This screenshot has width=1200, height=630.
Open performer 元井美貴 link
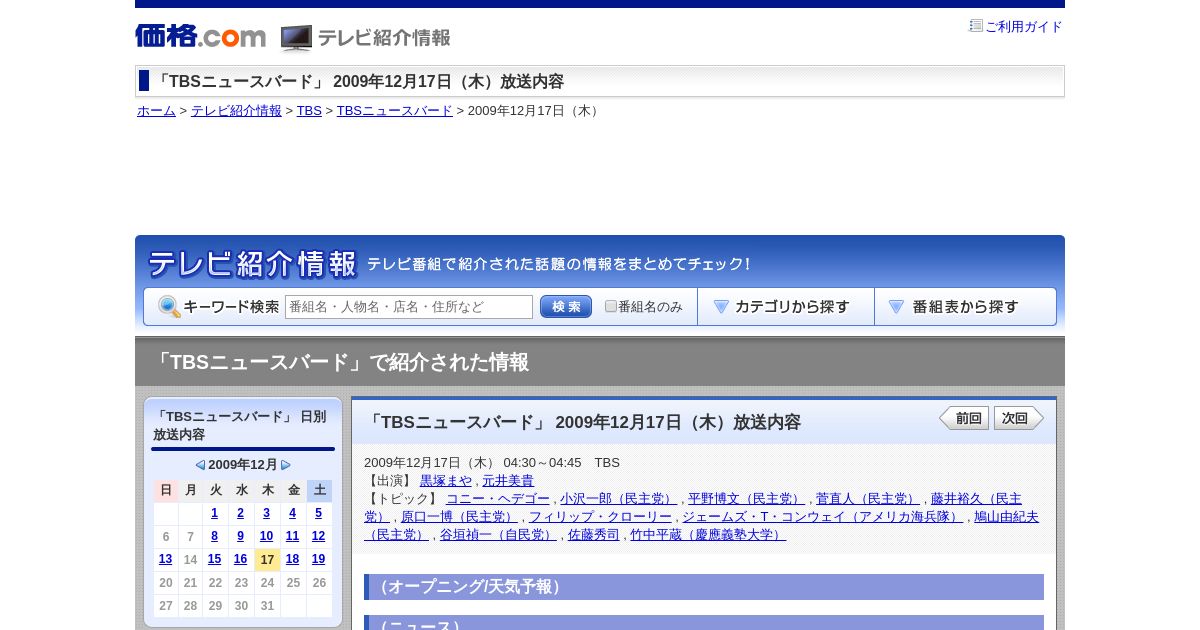(508, 481)
